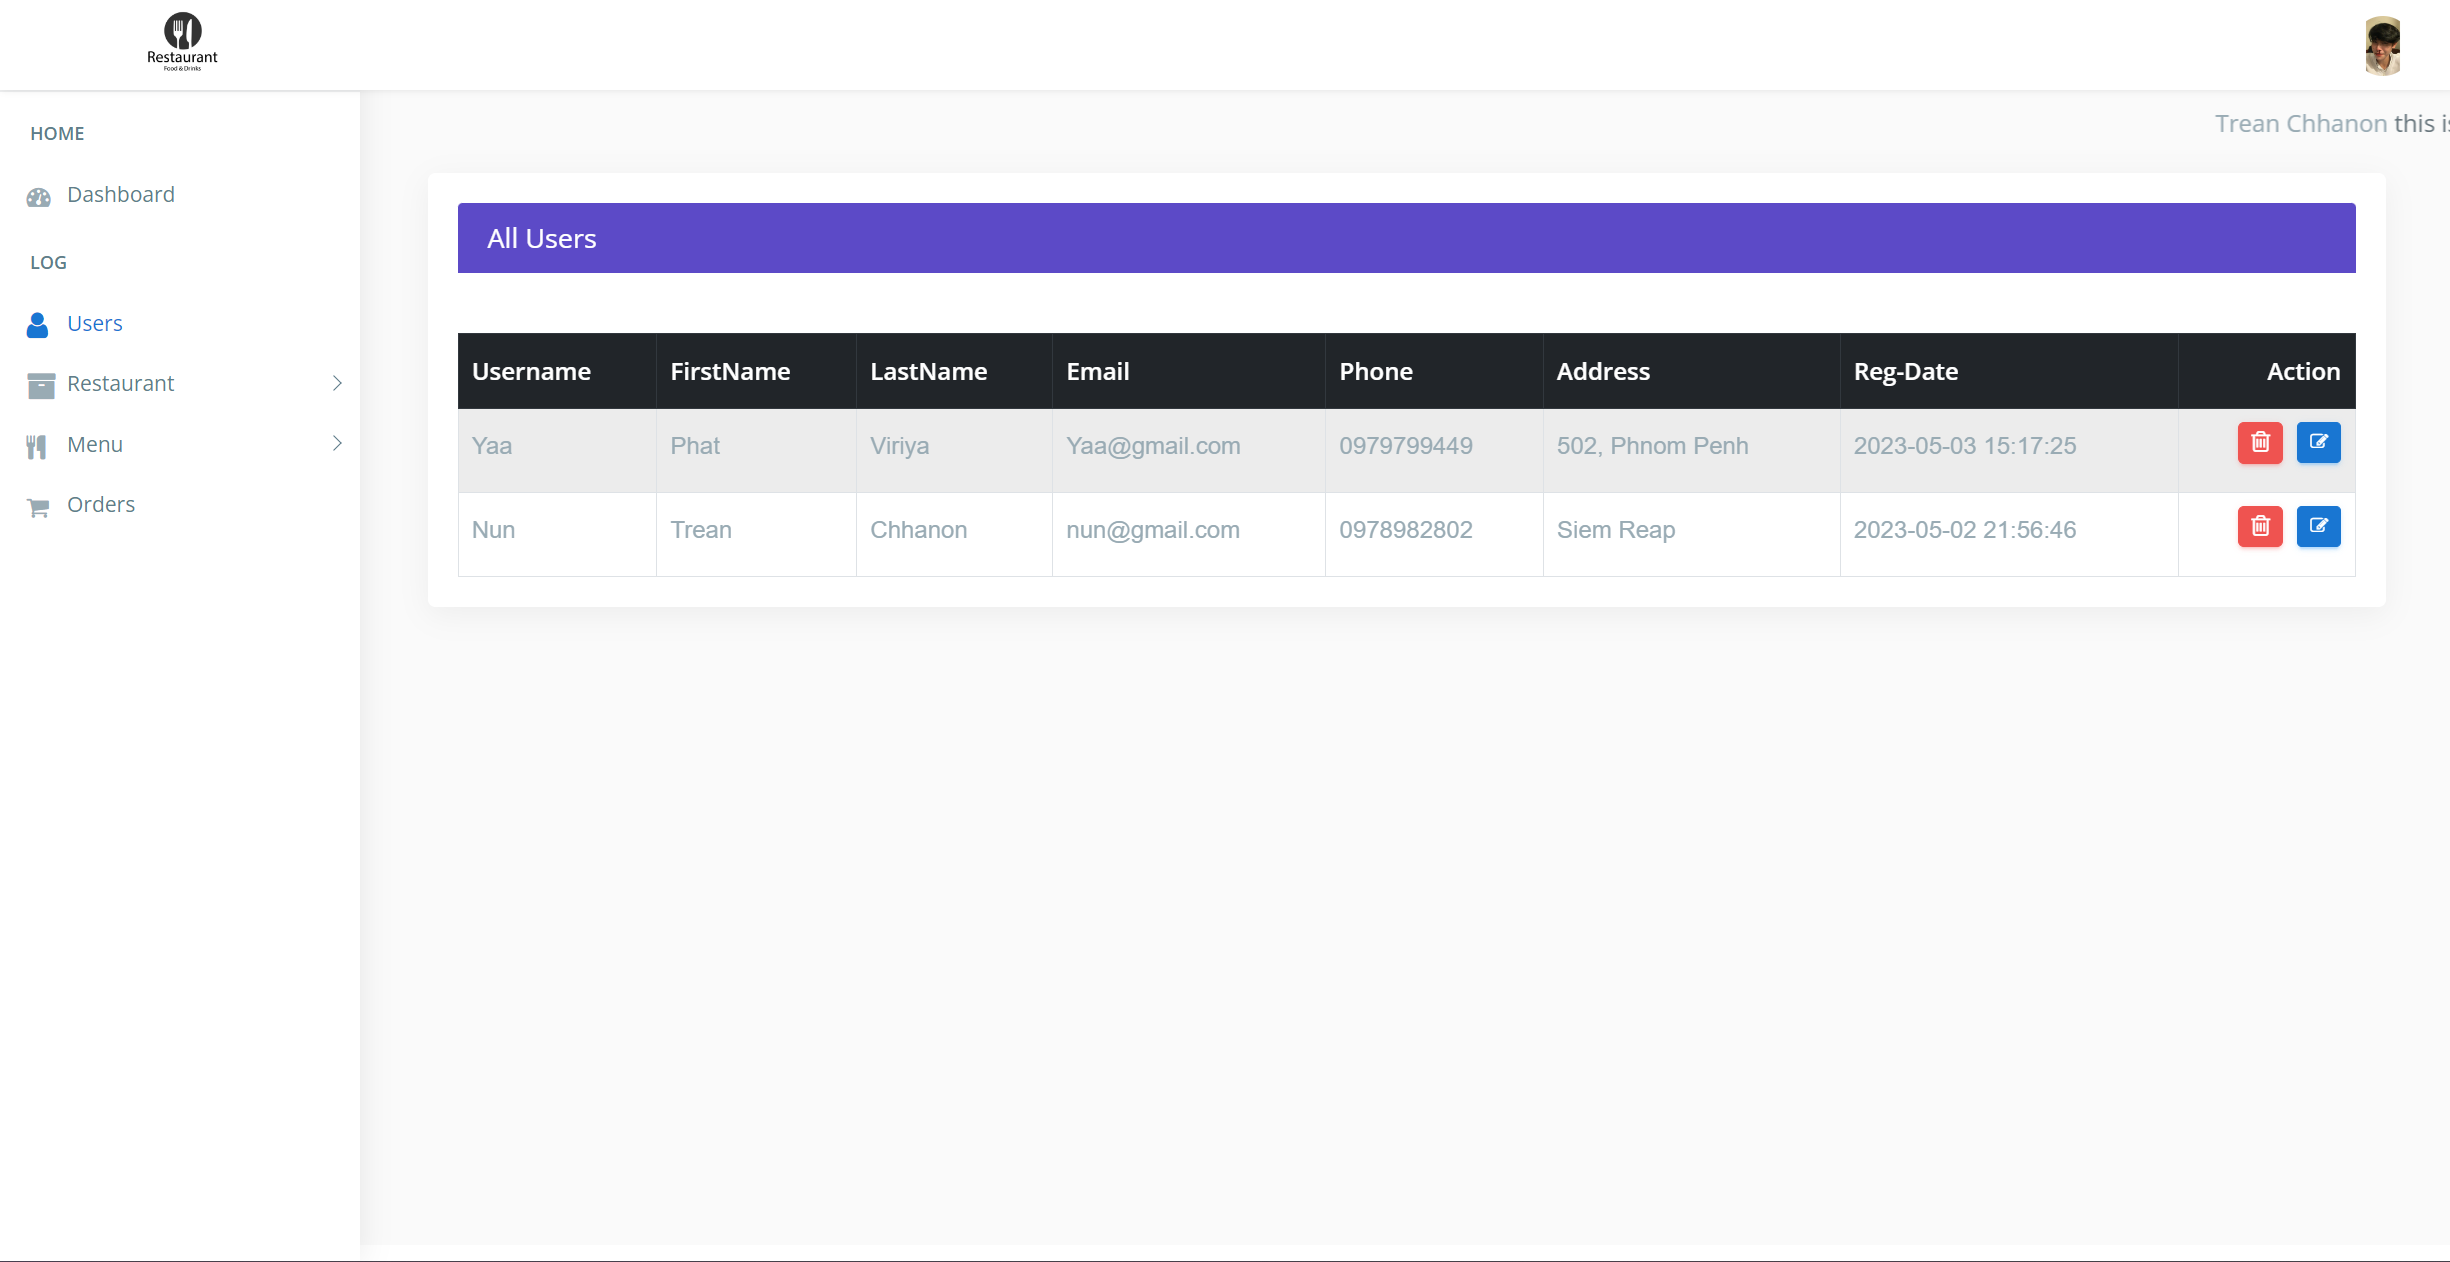
Task: Select the Orders shopping cart icon
Action: 38,506
